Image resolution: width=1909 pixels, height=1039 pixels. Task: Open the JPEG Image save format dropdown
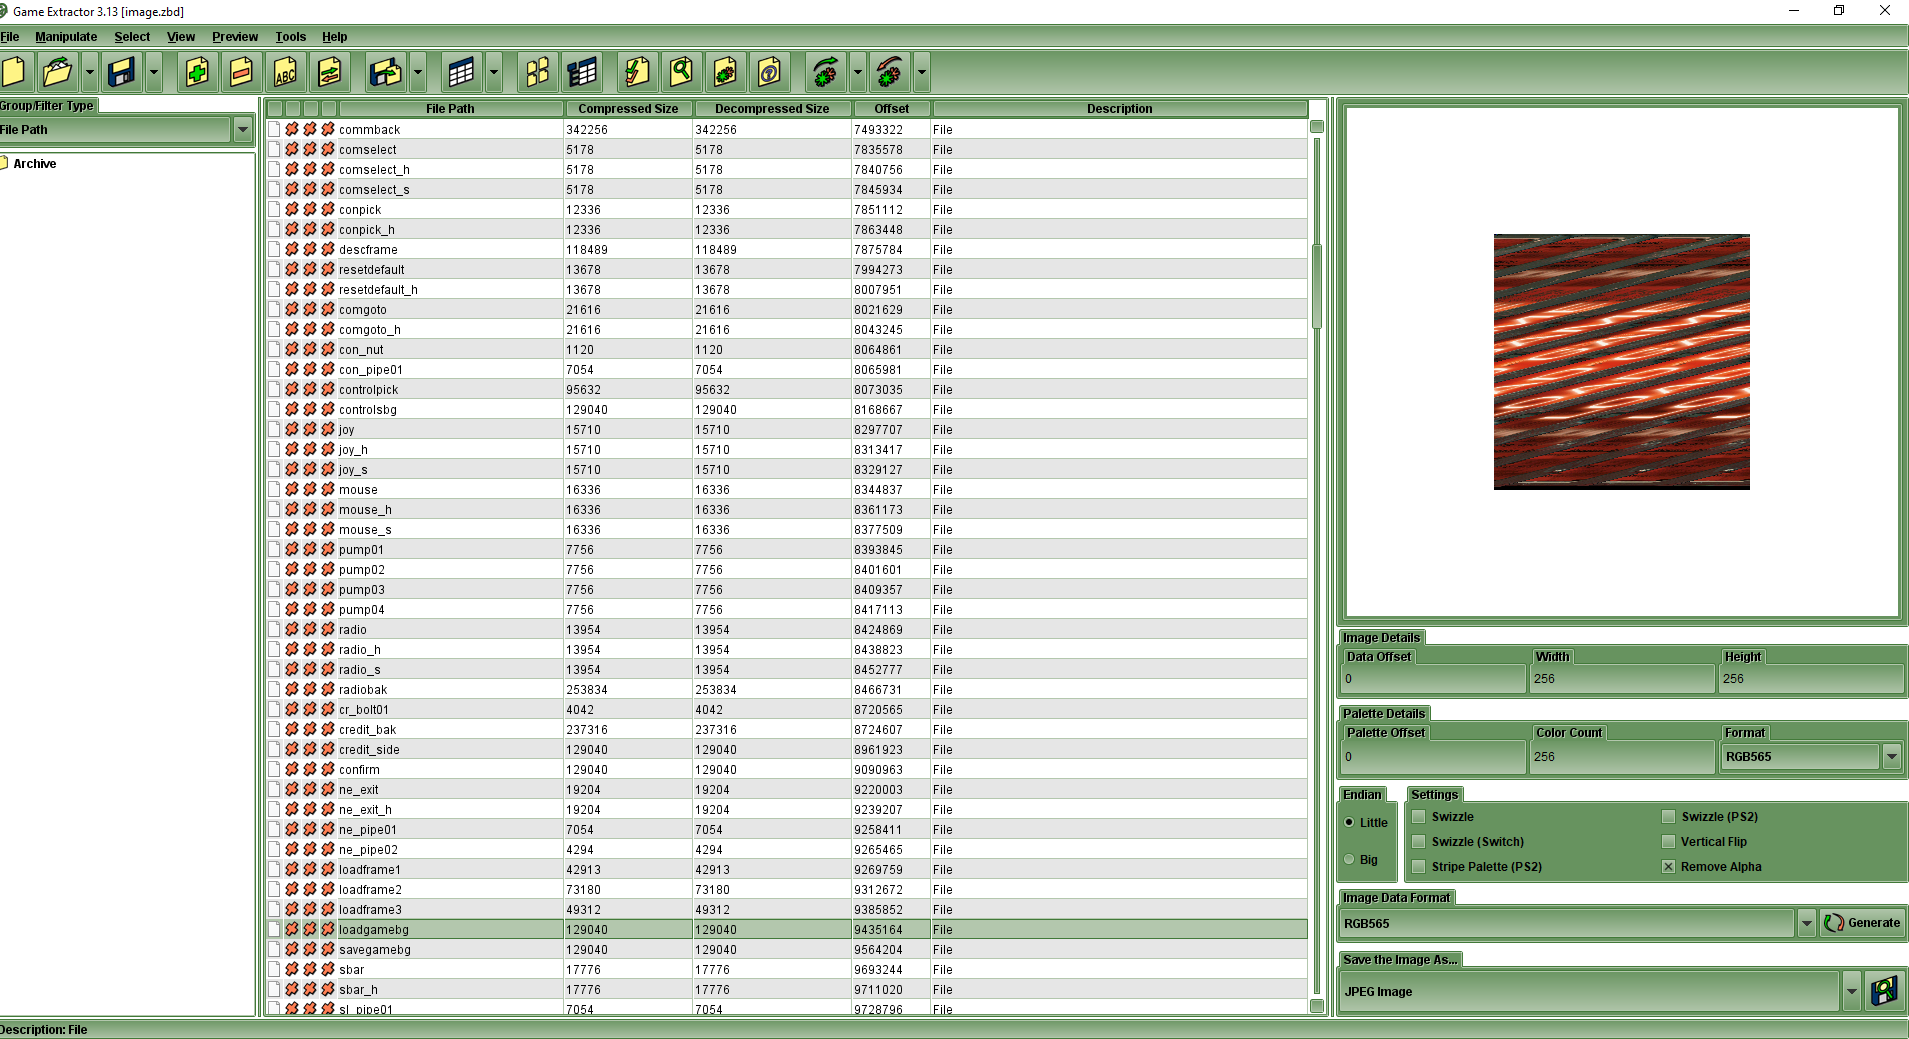(x=1851, y=991)
